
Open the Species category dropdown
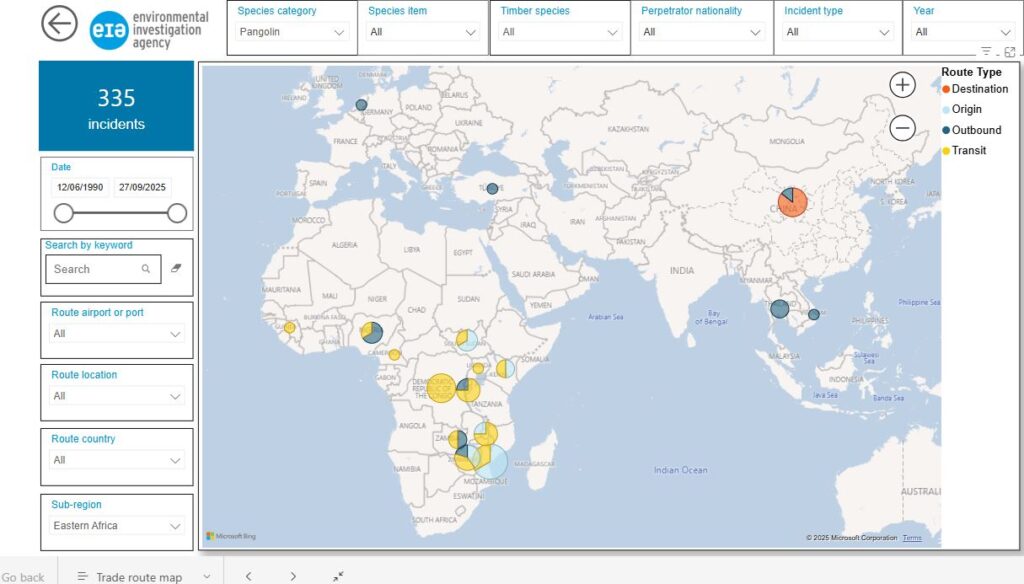[293, 32]
